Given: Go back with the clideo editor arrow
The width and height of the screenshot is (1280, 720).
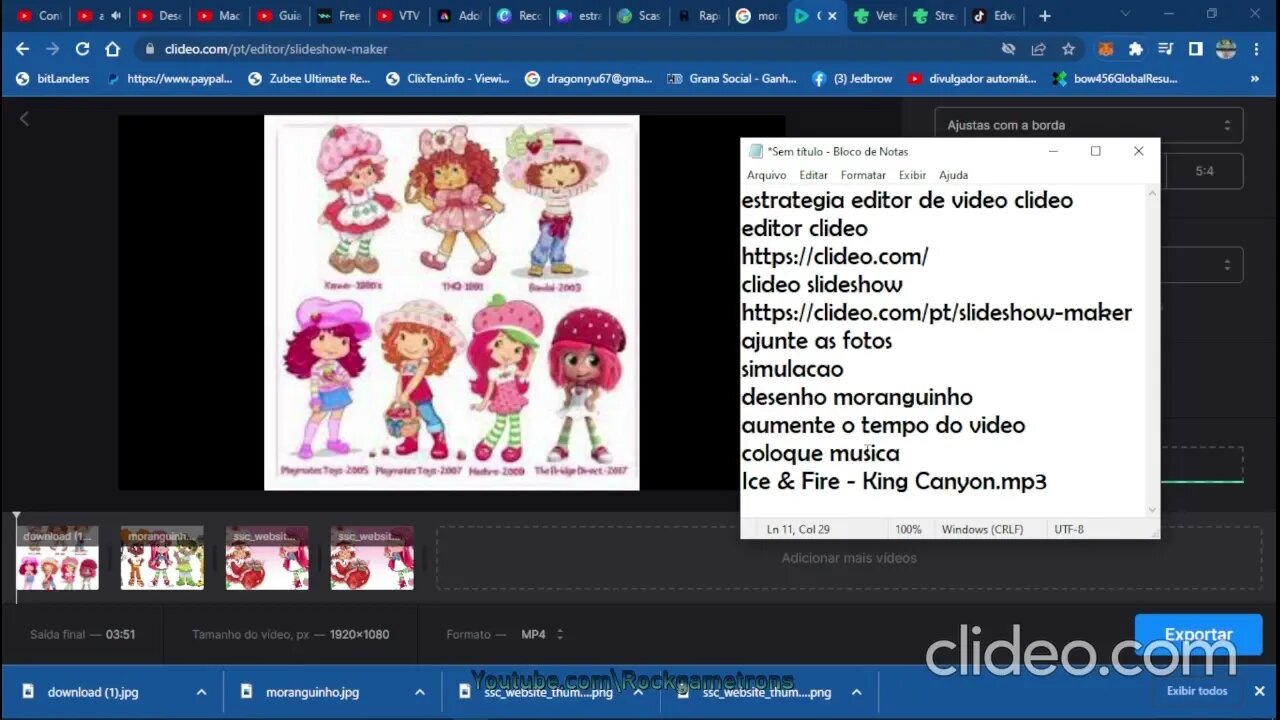Looking at the screenshot, I should pyautogui.click(x=24, y=119).
